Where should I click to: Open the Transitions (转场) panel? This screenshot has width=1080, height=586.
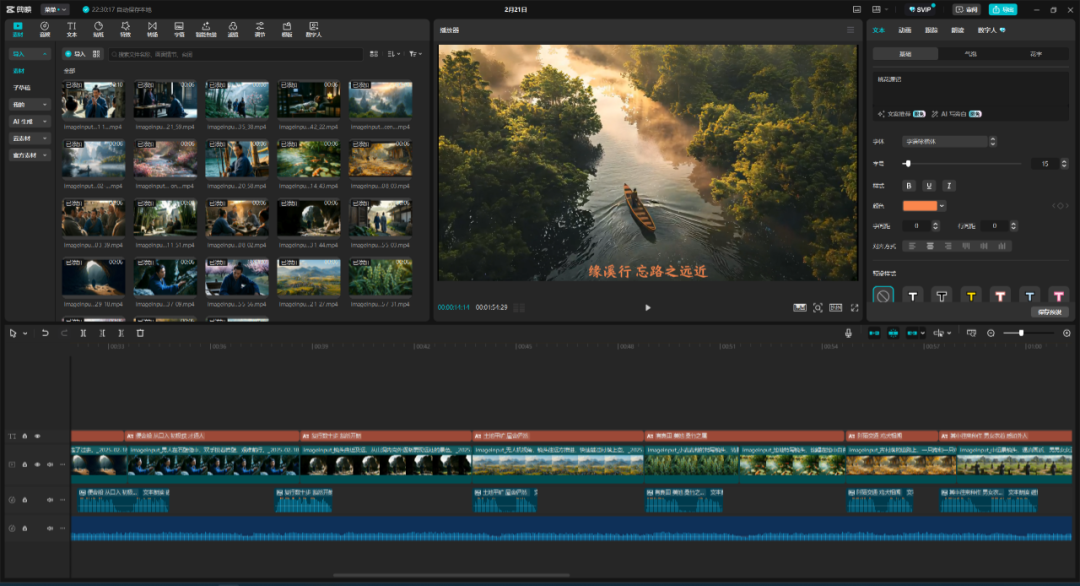point(152,29)
